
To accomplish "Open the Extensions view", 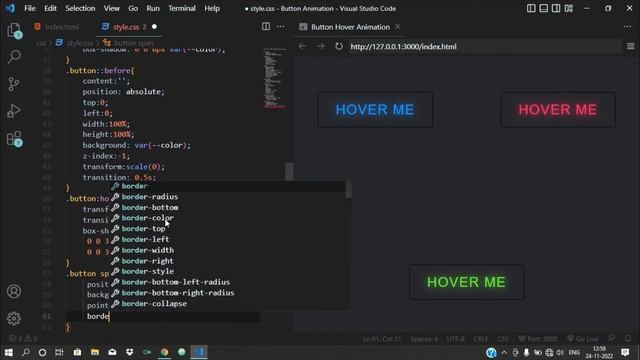I will tap(14, 139).
